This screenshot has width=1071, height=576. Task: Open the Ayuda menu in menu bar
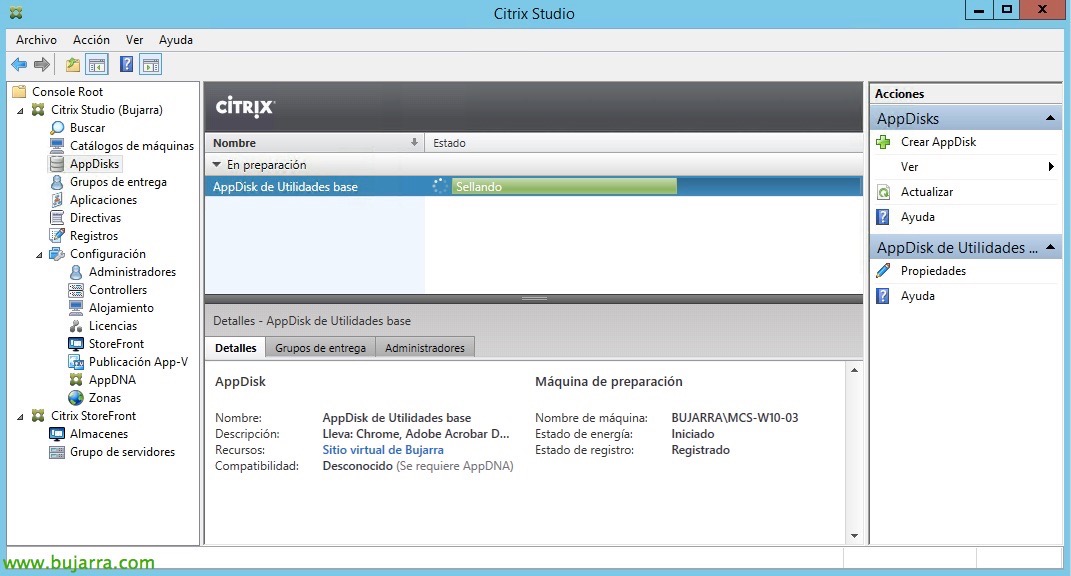[176, 40]
